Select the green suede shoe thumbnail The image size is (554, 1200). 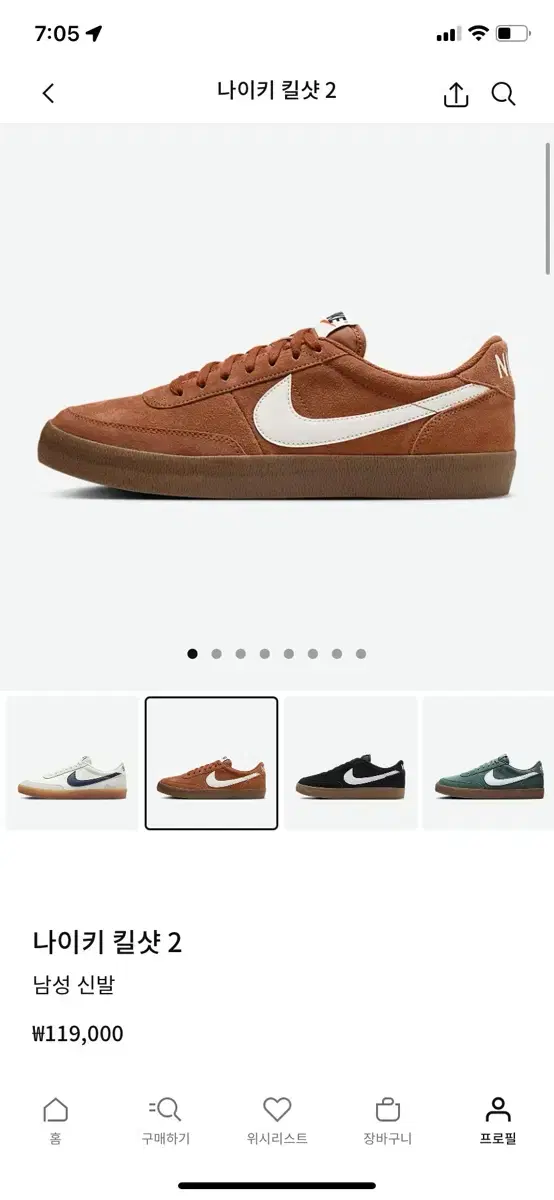[x=488, y=763]
